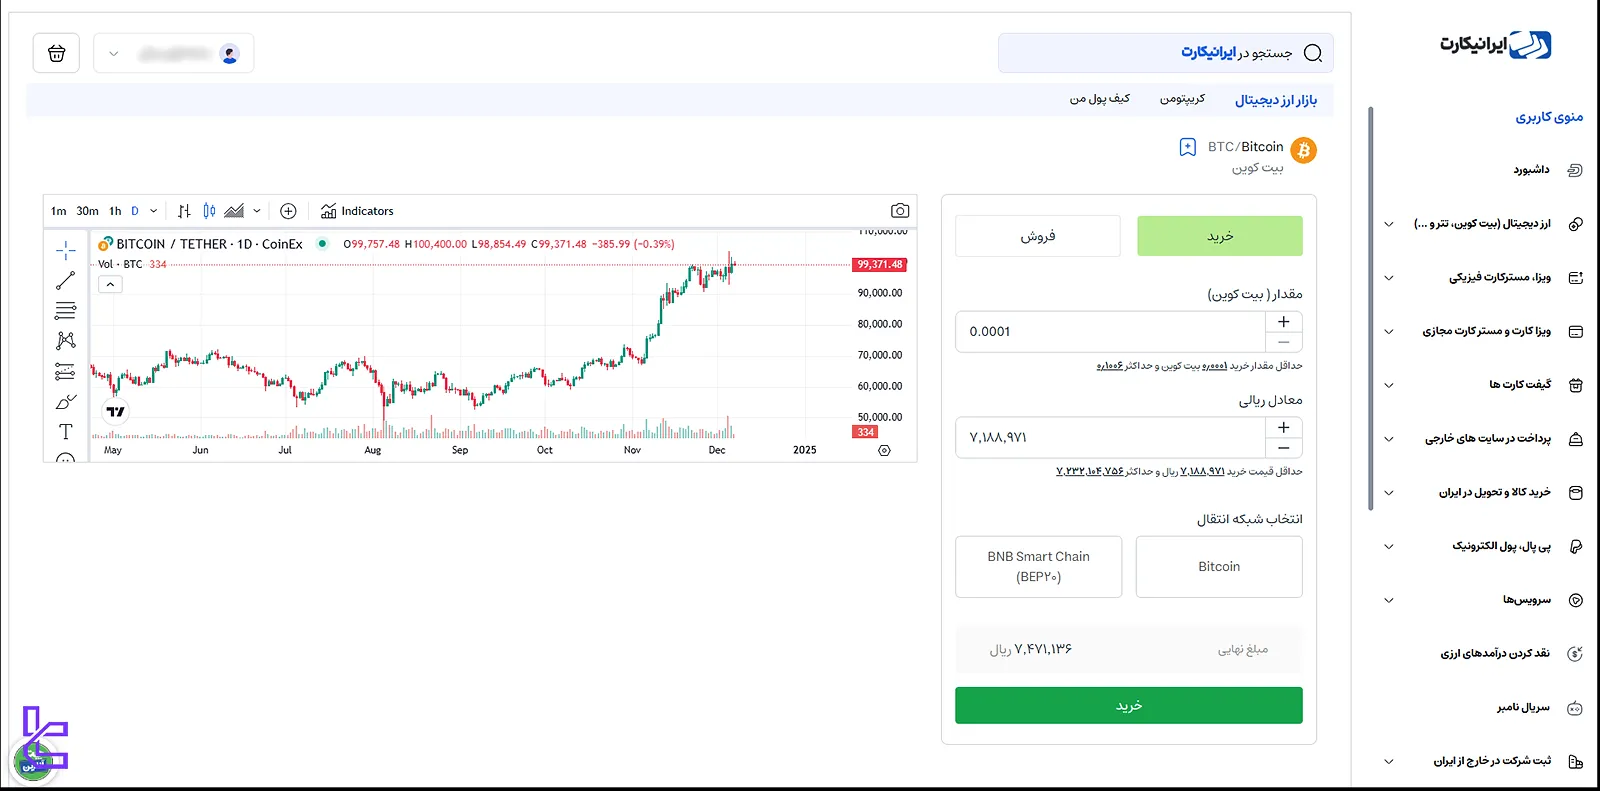Select the trend line drawing tool
The width and height of the screenshot is (1600, 791).
click(66, 281)
